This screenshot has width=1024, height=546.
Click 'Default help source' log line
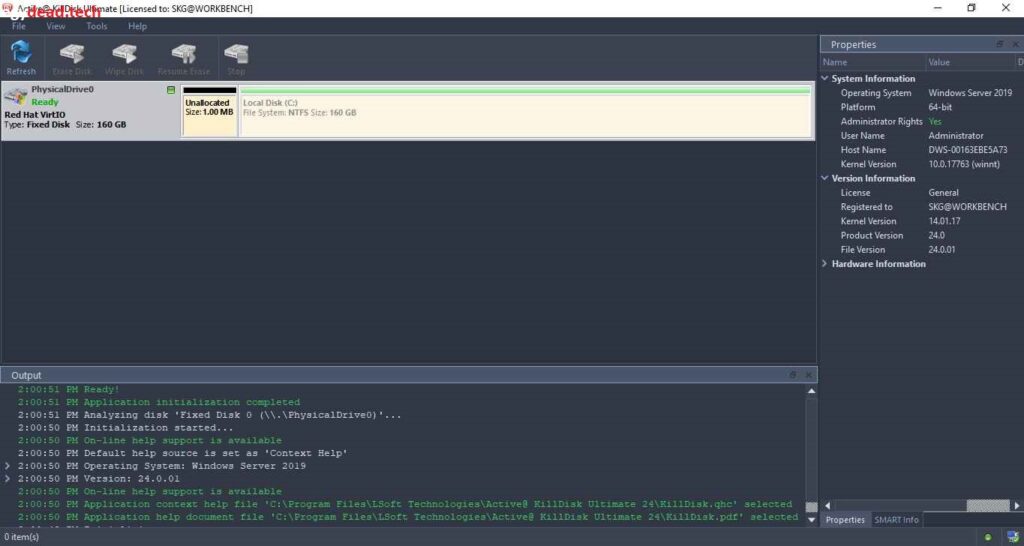tap(183, 453)
